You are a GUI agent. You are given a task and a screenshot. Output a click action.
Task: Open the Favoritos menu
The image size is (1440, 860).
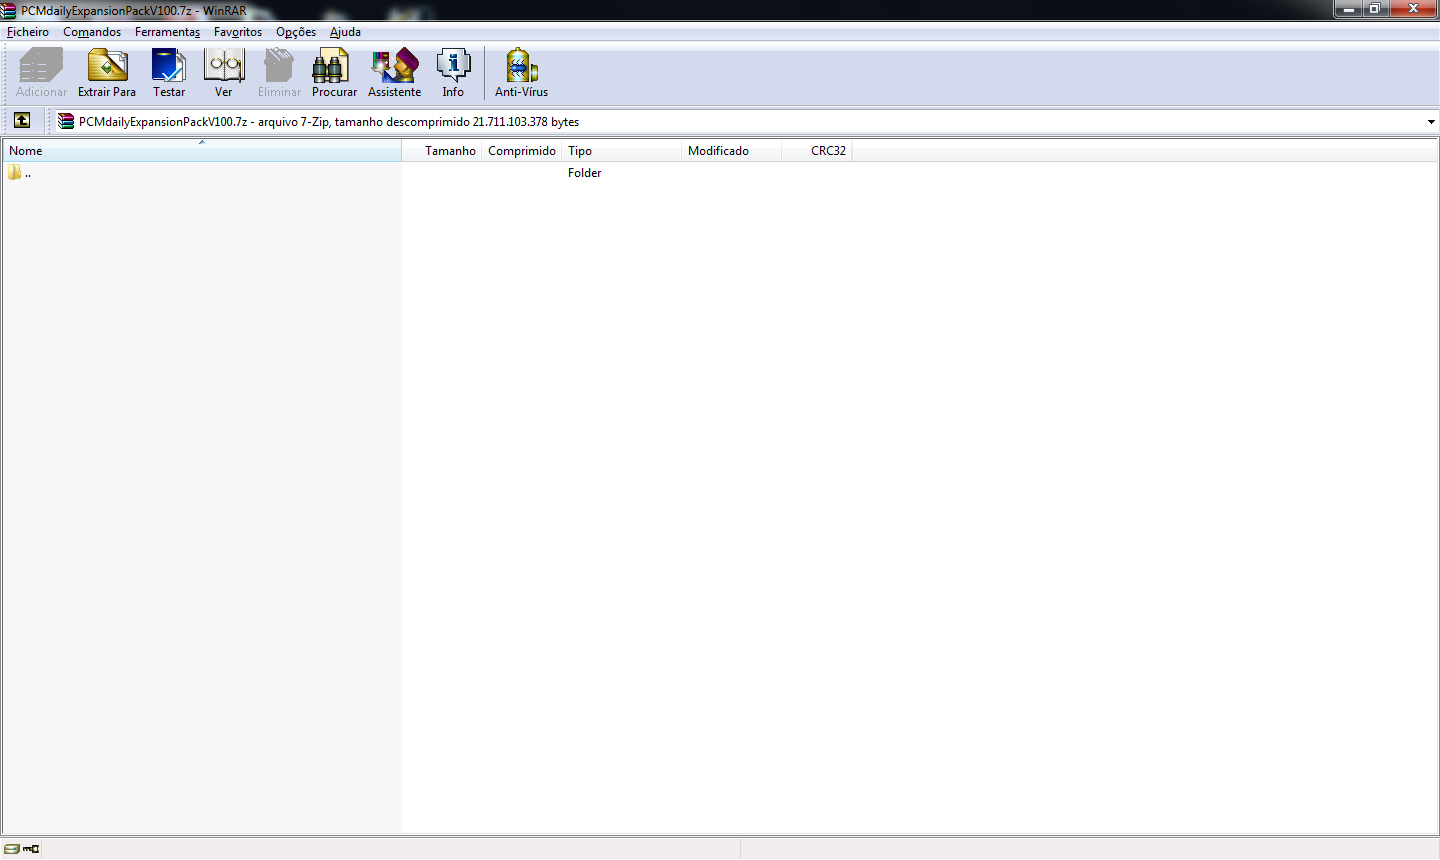238,32
